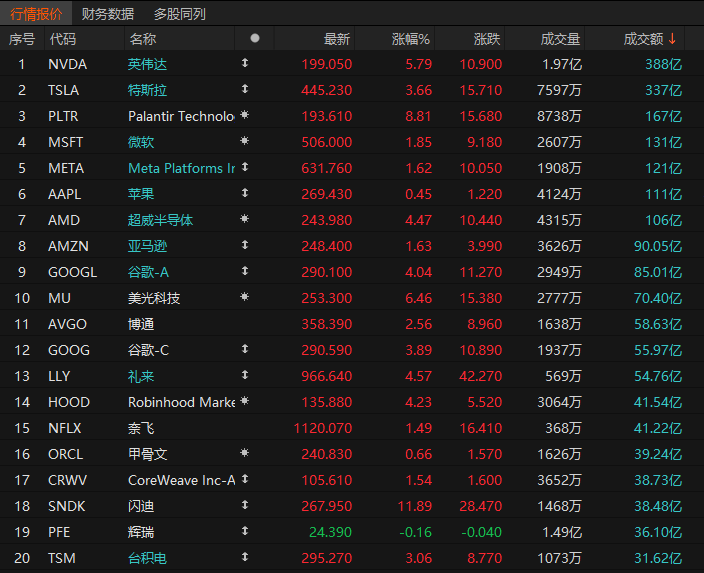704x573 pixels.
Task: Open the 行情报价 tab
Action: coord(36,14)
